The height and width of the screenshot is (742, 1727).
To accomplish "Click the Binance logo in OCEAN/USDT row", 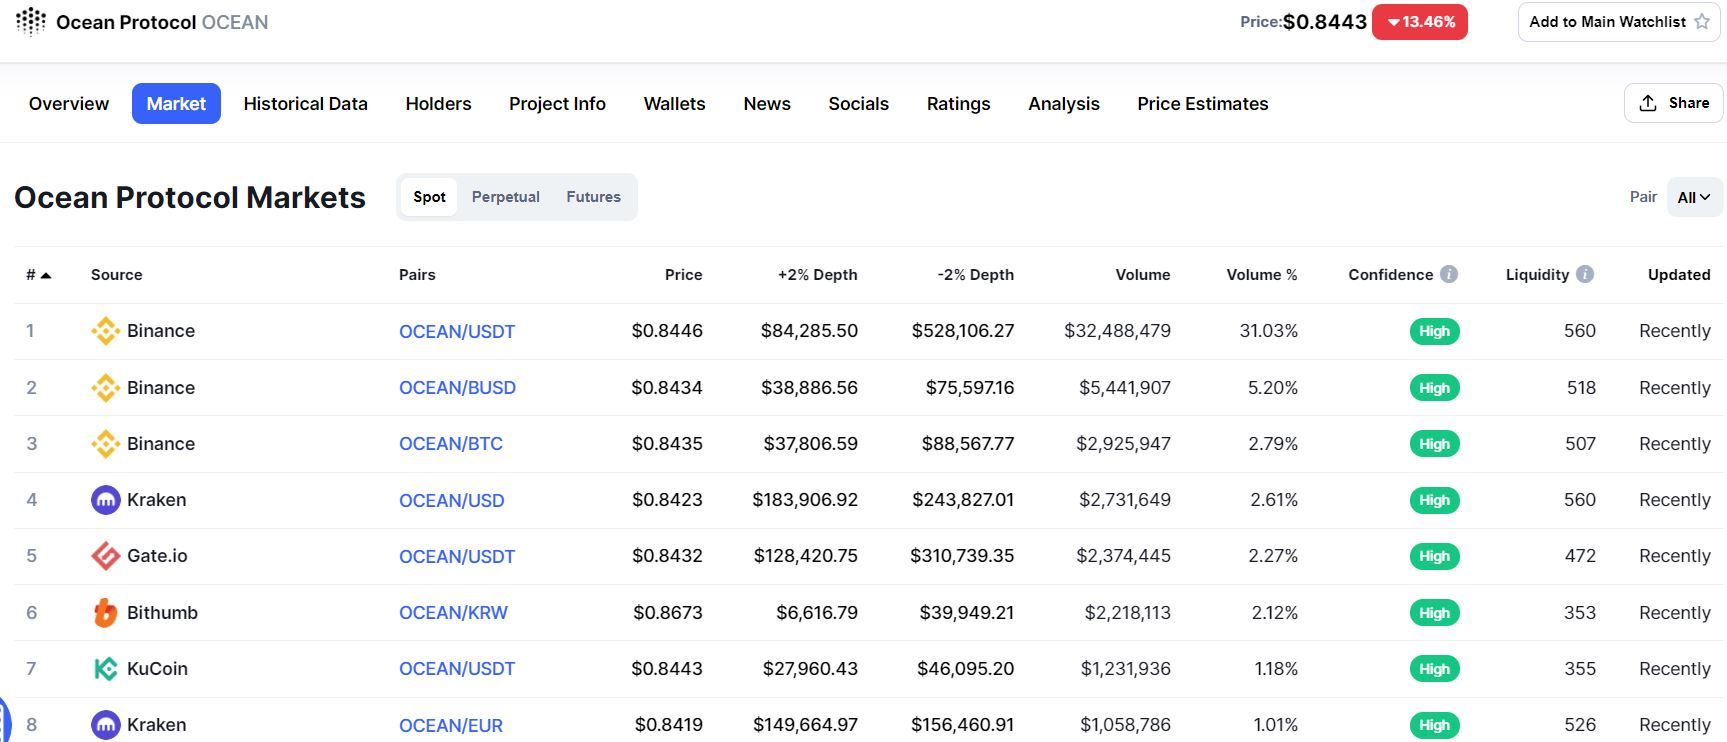I will (105, 331).
